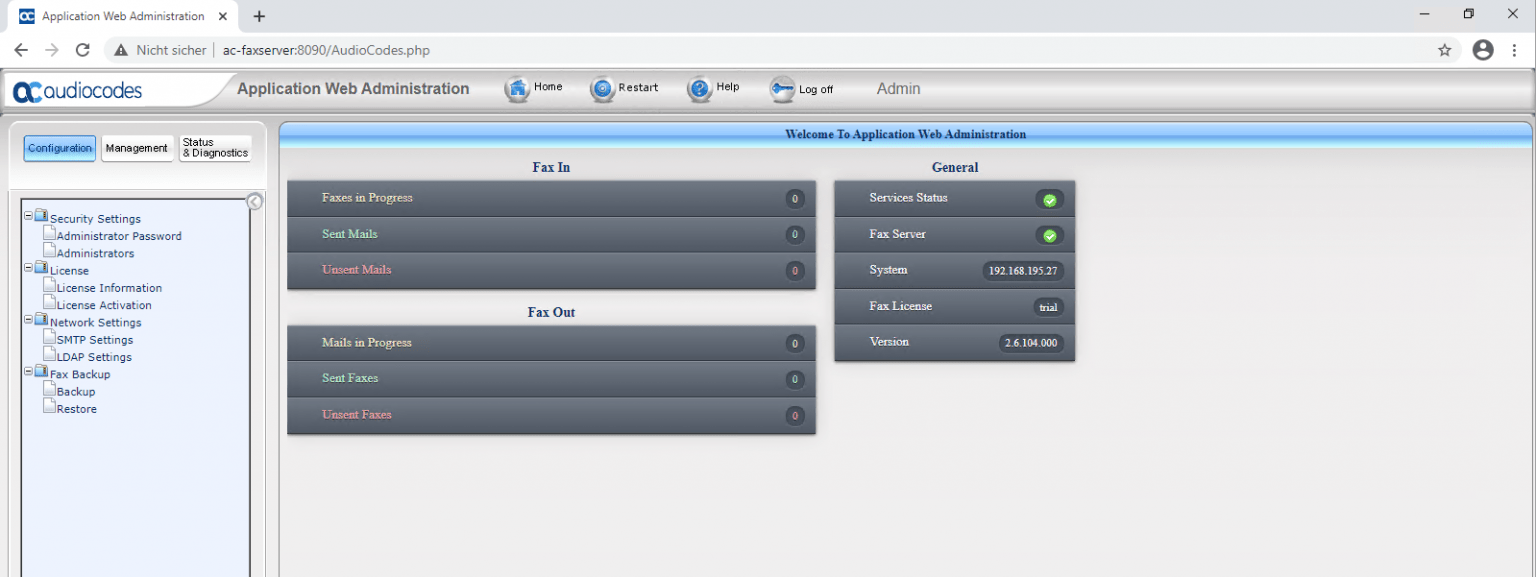1536x577 pixels.
Task: Select SMTP Settings in the tree
Action: [x=94, y=339]
